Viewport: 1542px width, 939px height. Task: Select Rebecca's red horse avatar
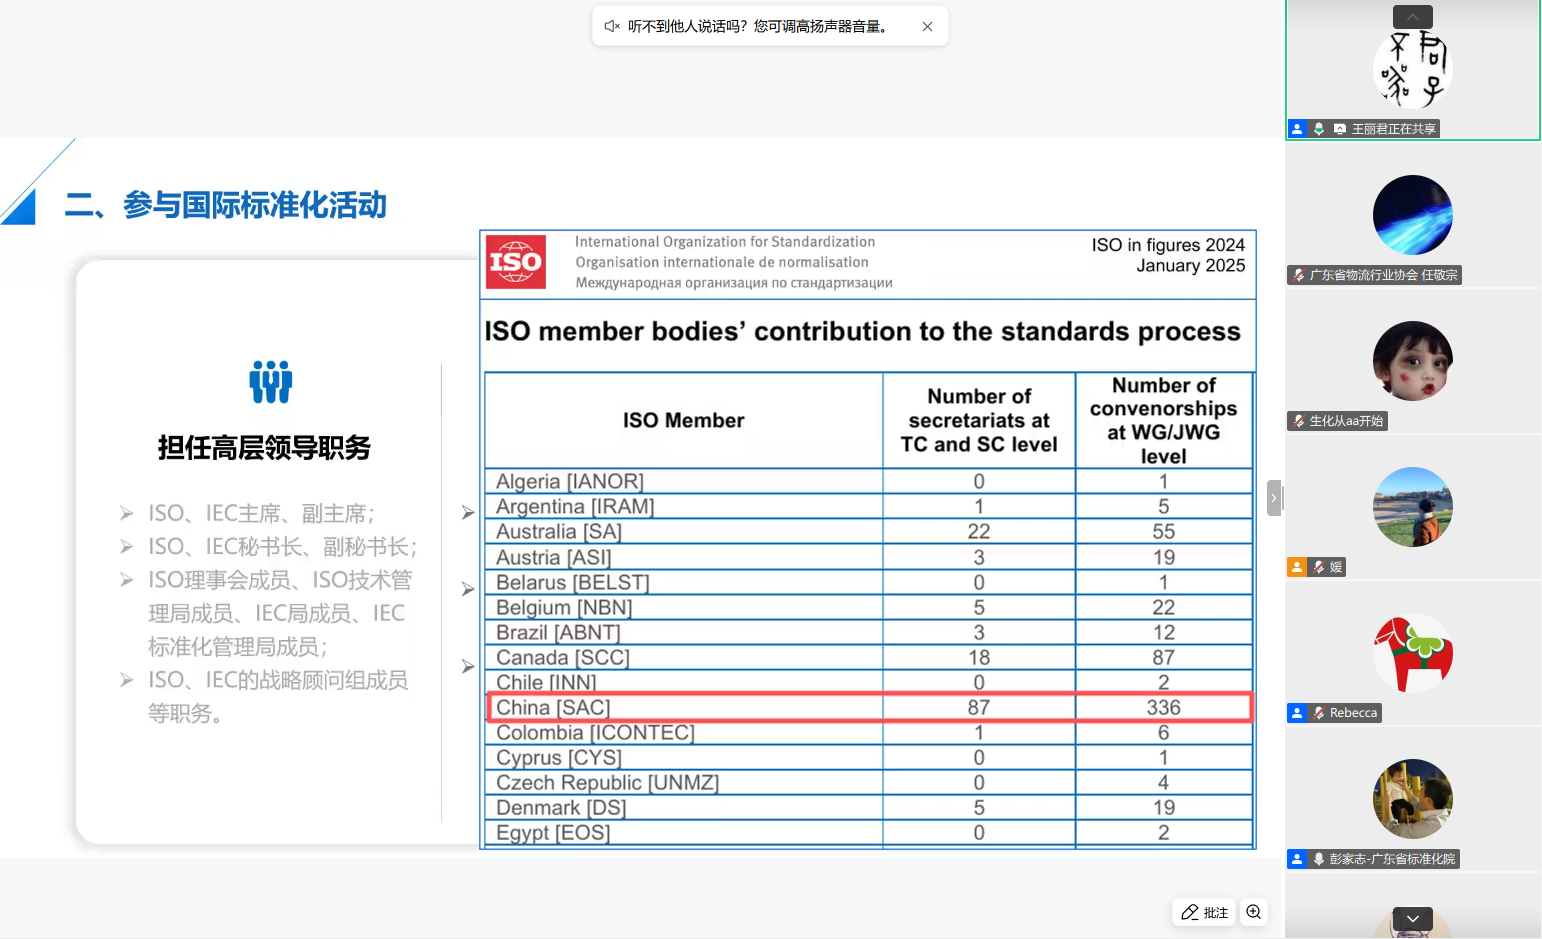1412,653
